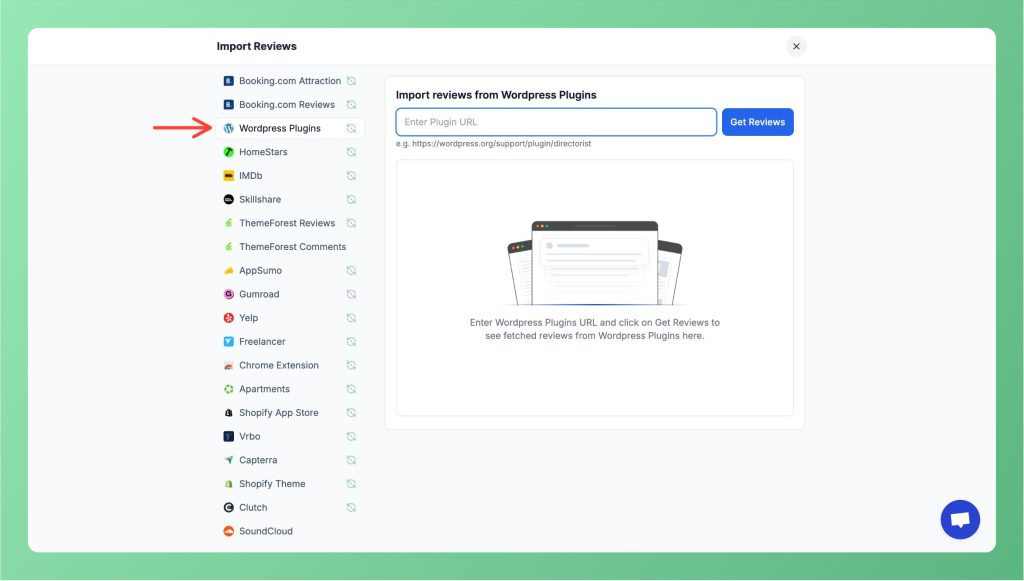Image resolution: width=1024 pixels, height=581 pixels.
Task: Open the live chat bubble icon
Action: [x=960, y=520]
